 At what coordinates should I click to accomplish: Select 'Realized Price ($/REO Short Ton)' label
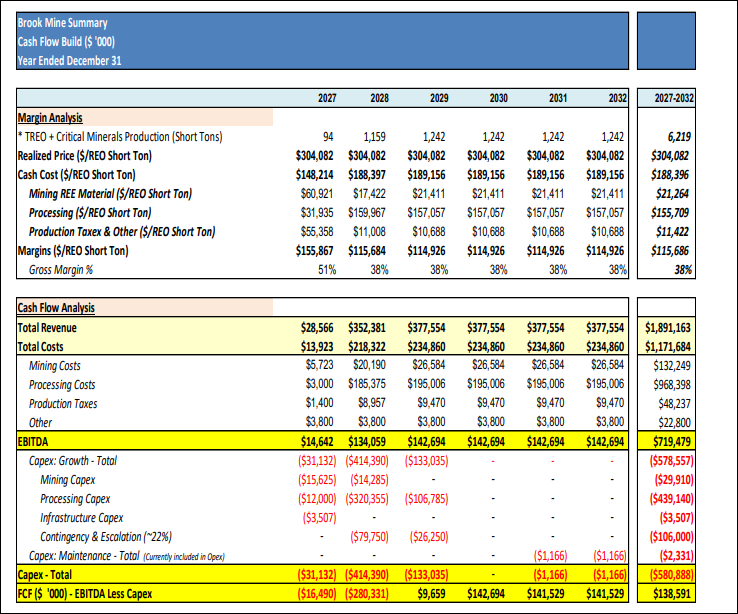(x=85, y=156)
